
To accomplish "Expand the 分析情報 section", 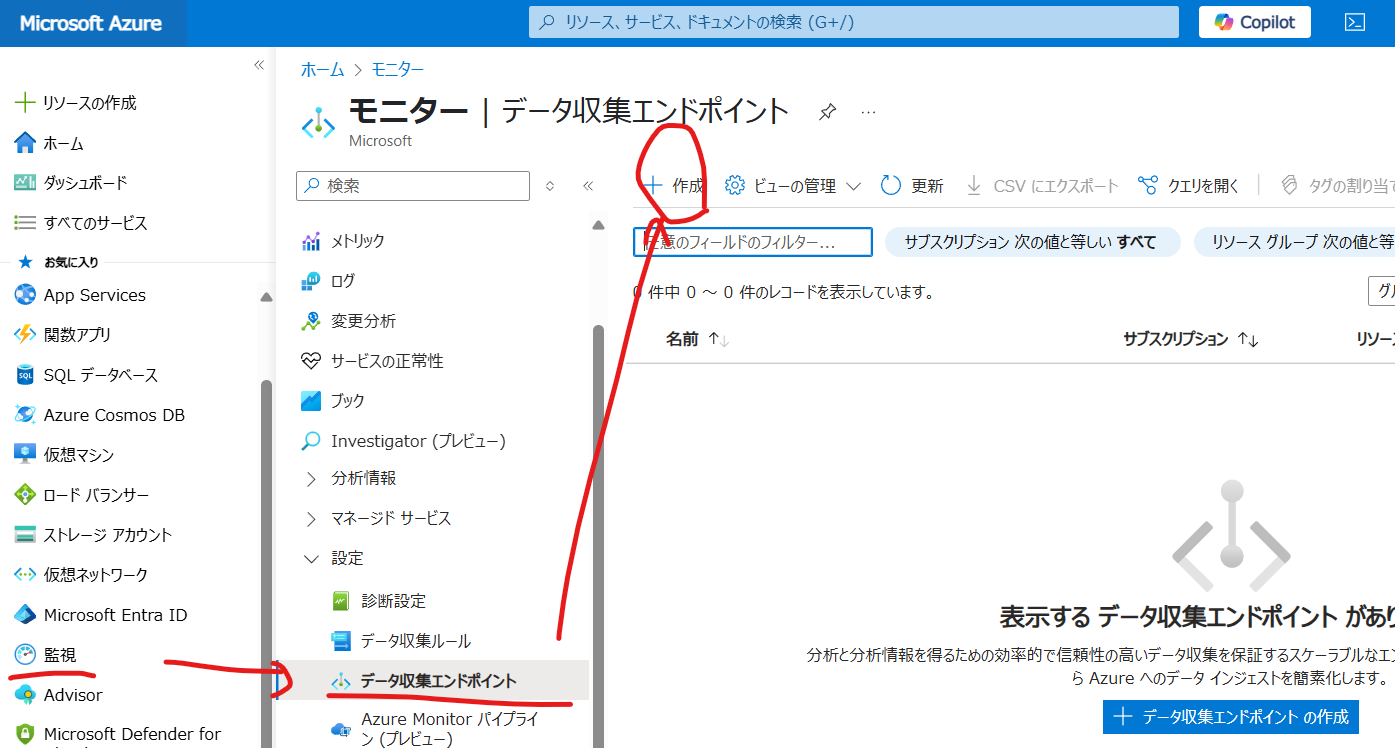I will coord(349,479).
